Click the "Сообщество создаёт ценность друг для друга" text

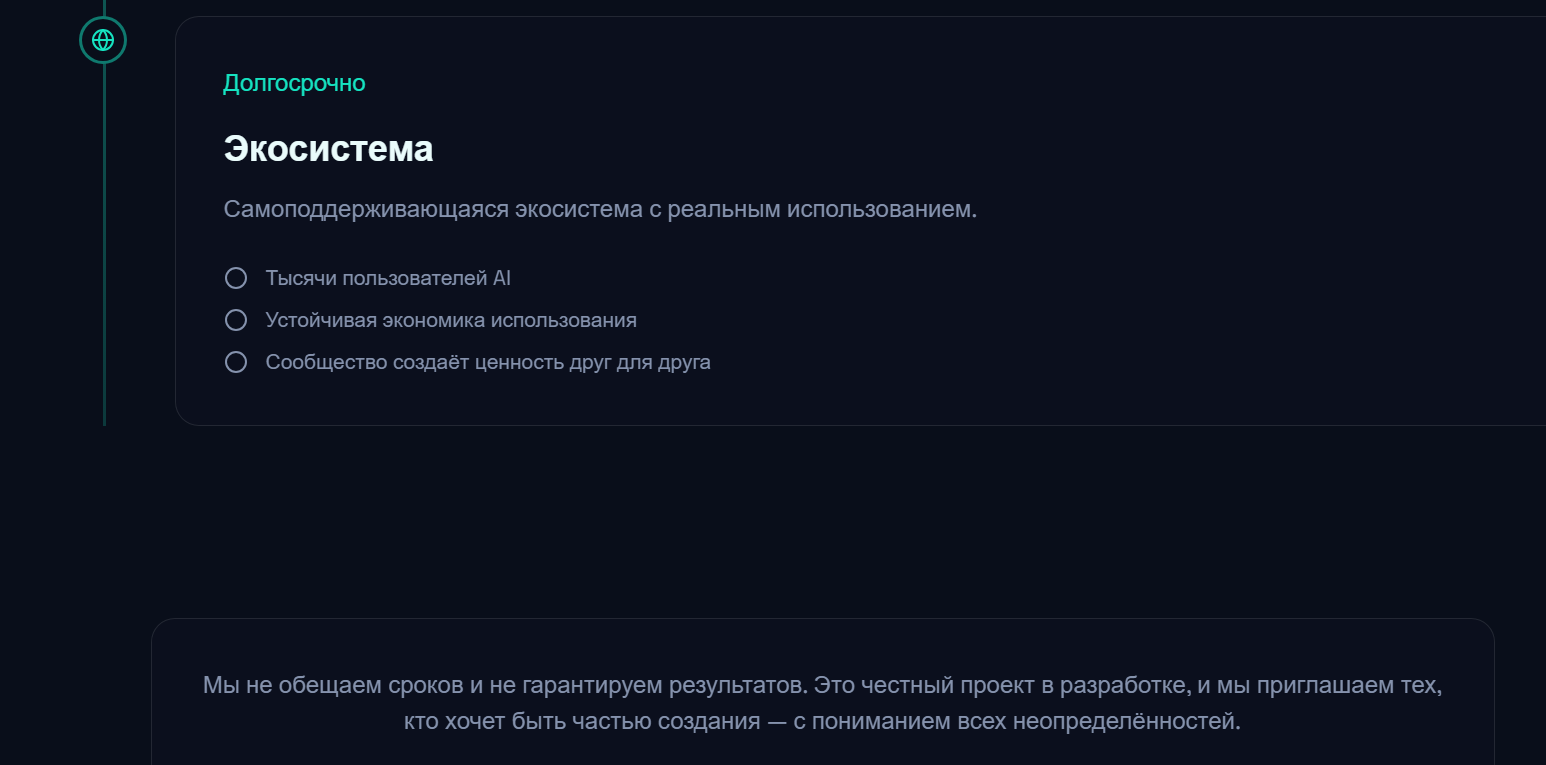point(488,362)
